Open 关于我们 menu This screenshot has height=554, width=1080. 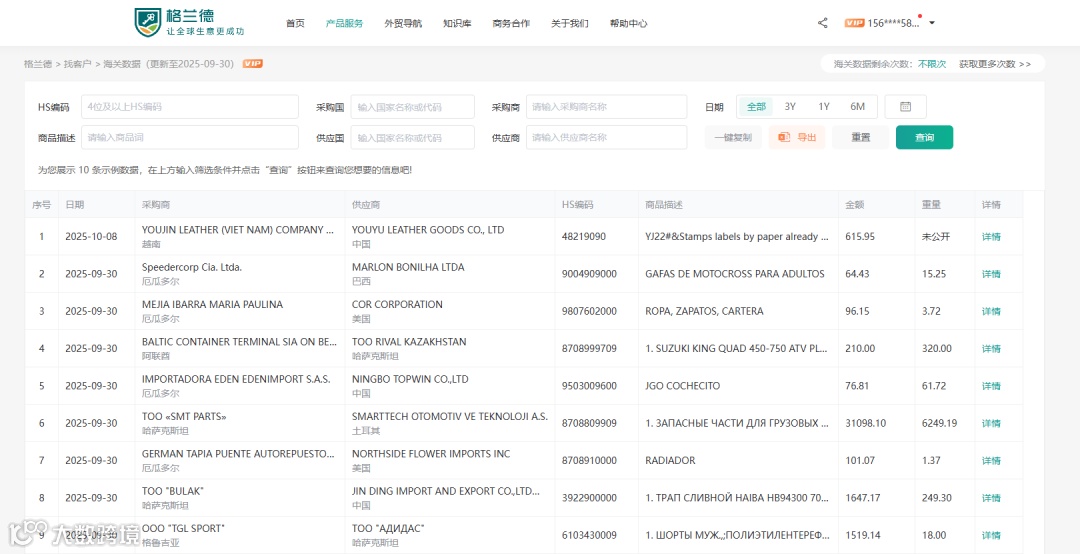(x=570, y=23)
